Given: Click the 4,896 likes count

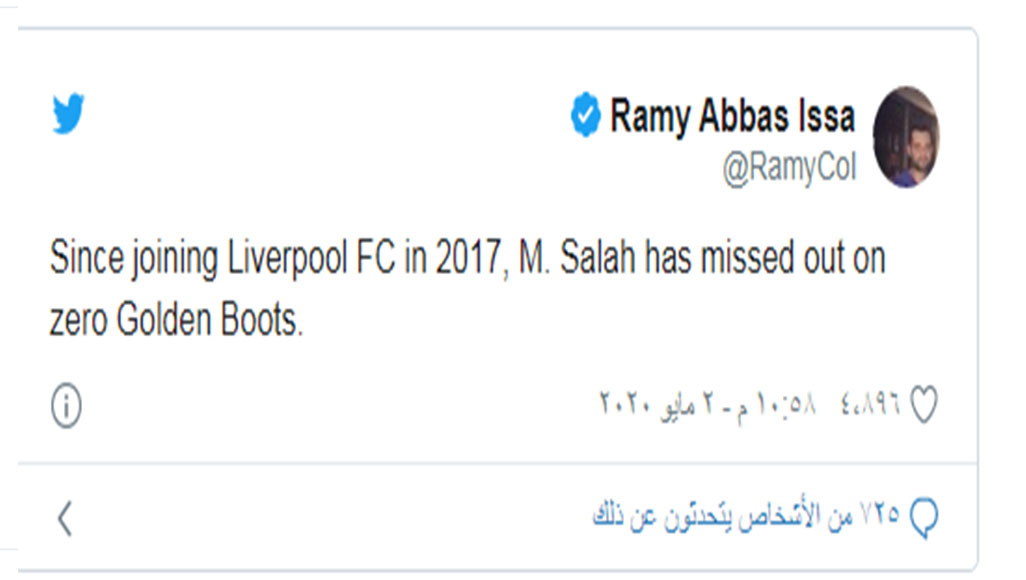Looking at the screenshot, I should click(x=870, y=404).
